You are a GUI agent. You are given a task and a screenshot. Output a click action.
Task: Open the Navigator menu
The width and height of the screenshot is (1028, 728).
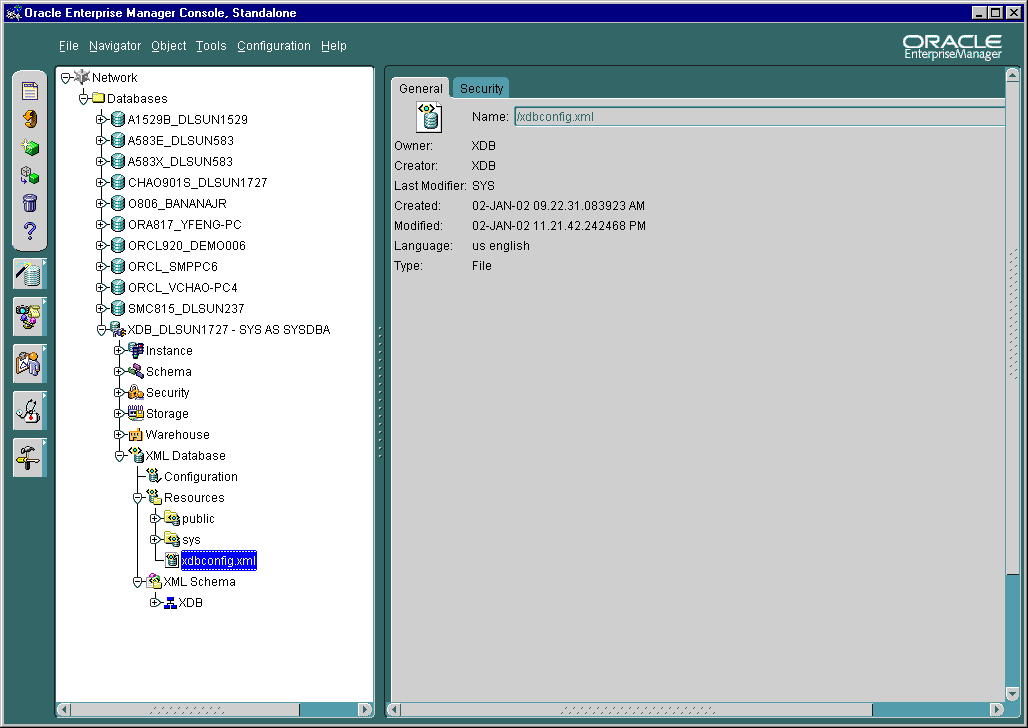coord(115,46)
